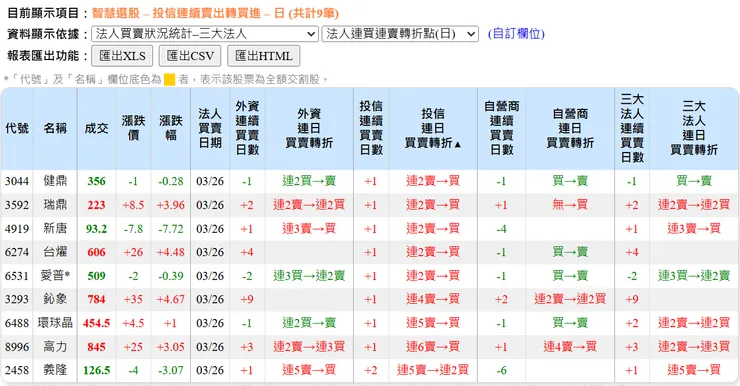Click 台燿 price change +26

(x=134, y=252)
